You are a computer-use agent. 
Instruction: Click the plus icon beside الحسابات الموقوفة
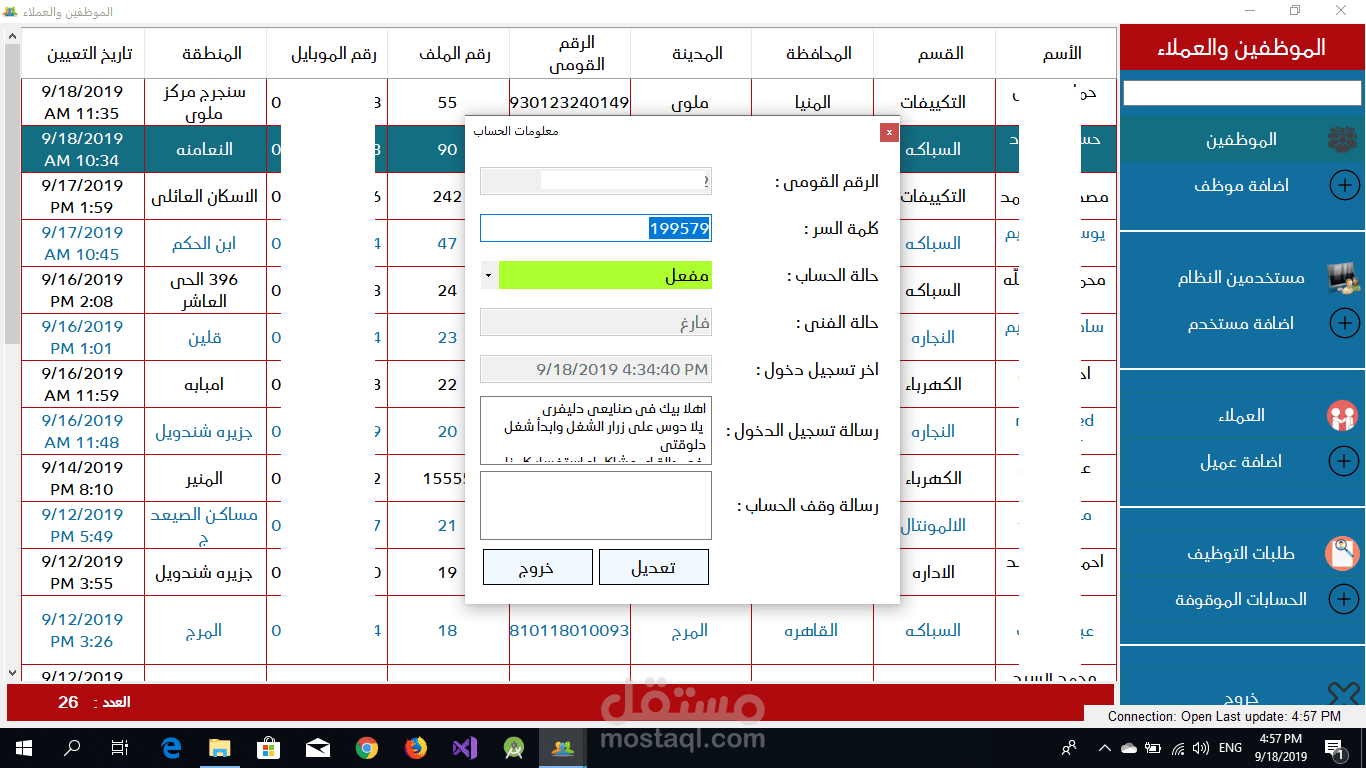tap(1344, 599)
